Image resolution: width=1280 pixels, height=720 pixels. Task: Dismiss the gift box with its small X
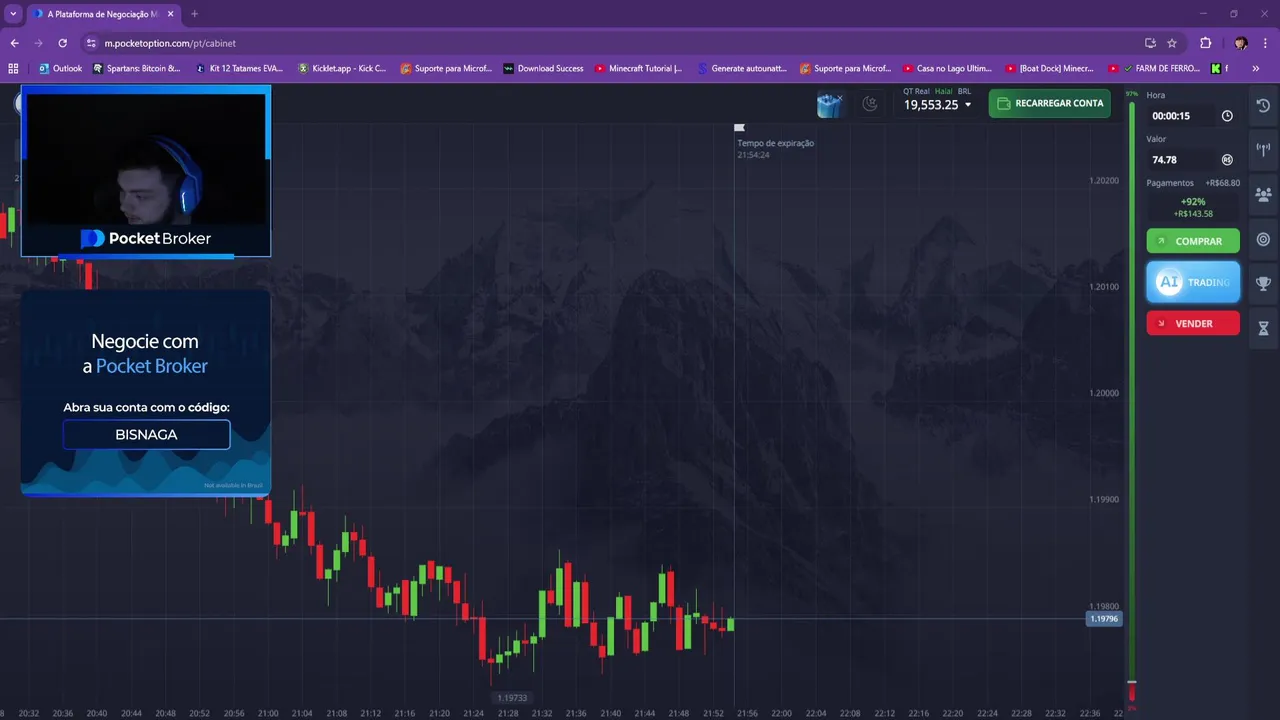tap(840, 97)
